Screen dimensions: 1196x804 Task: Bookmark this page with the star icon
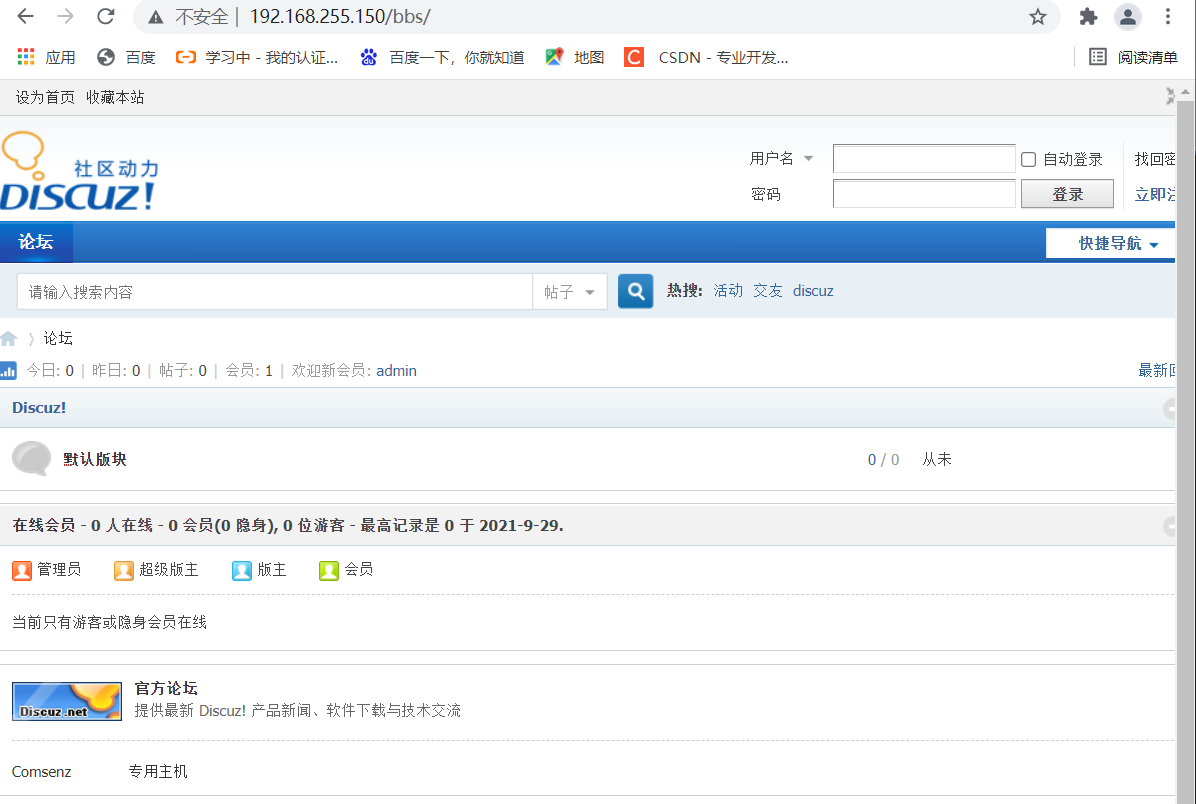coord(1037,17)
